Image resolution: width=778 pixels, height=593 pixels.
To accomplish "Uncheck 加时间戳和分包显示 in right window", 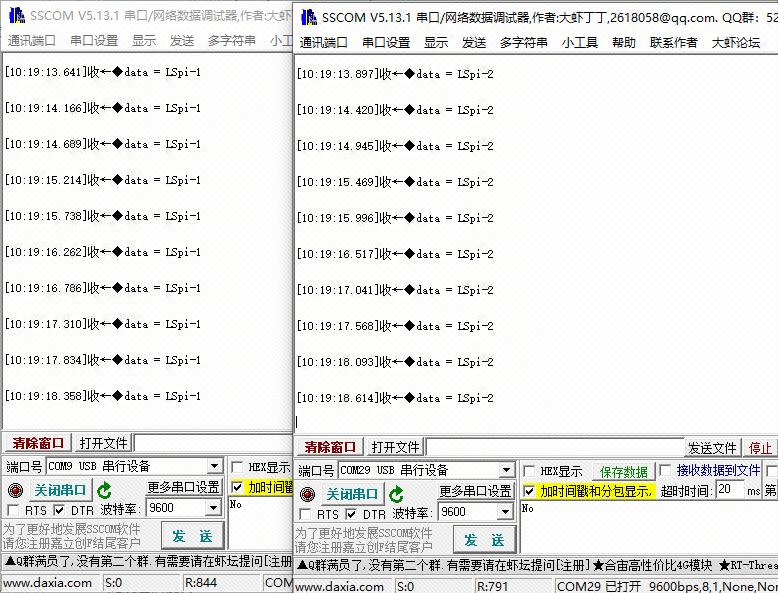I will (529, 491).
